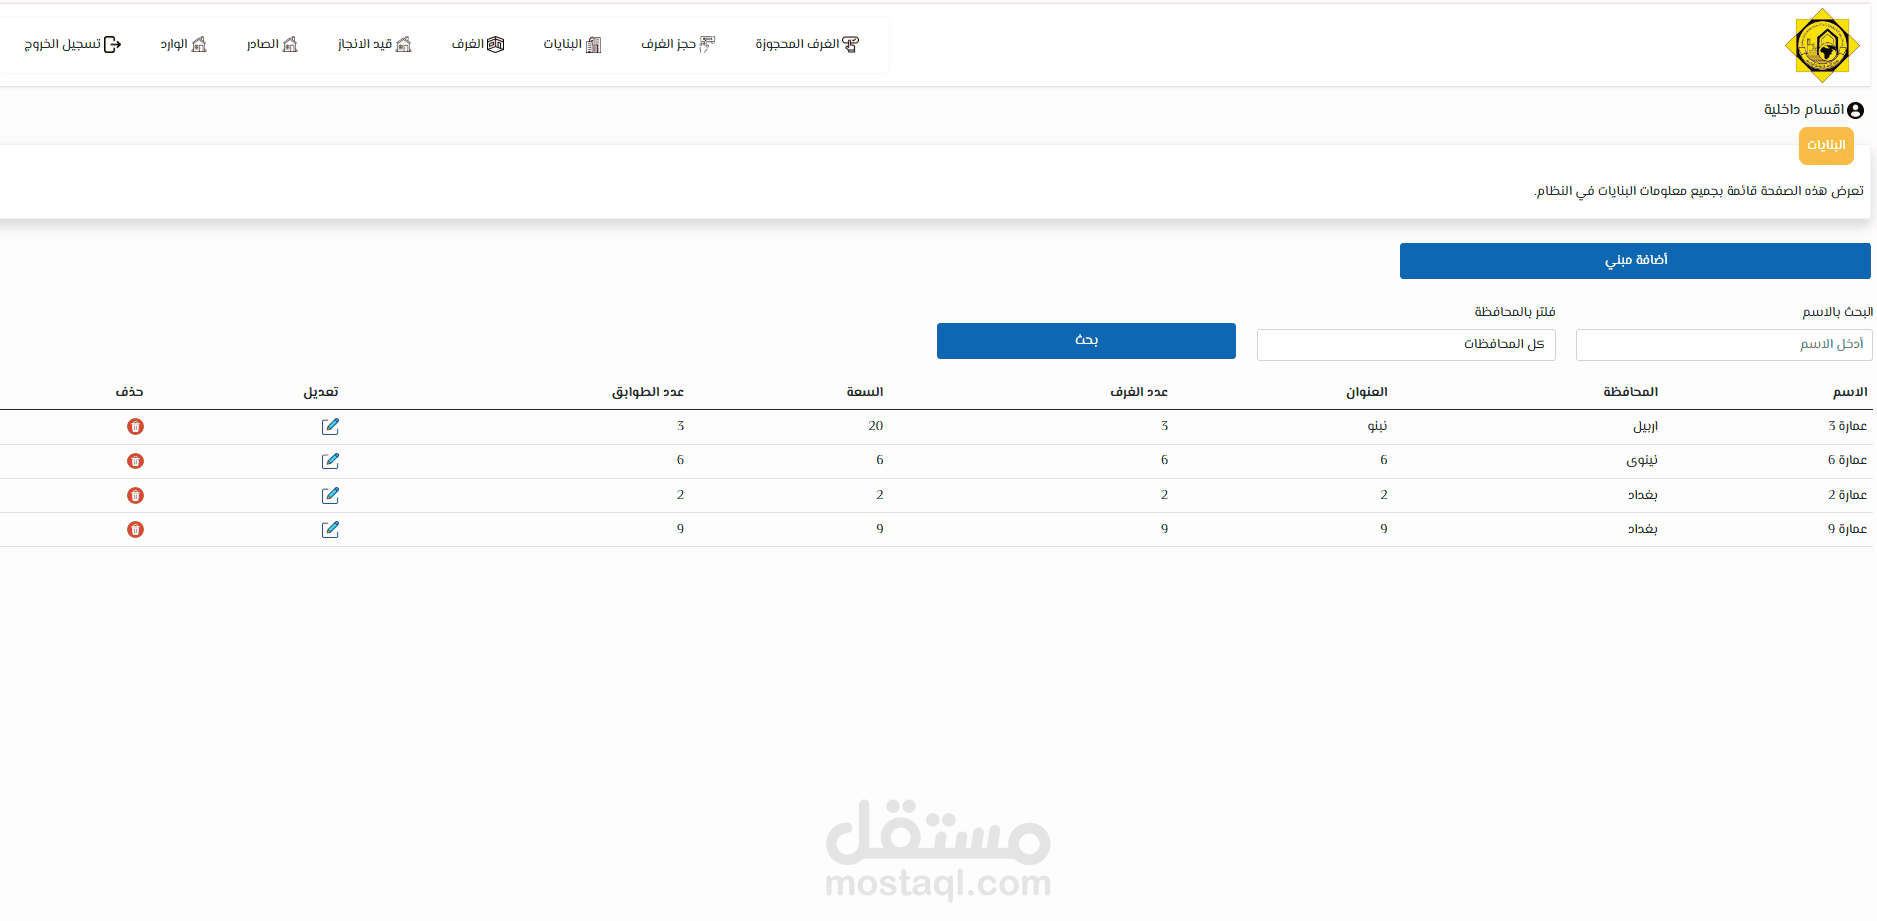Click the بحث search button
Image resolution: width=1877 pixels, height=921 pixels.
[x=1086, y=340]
